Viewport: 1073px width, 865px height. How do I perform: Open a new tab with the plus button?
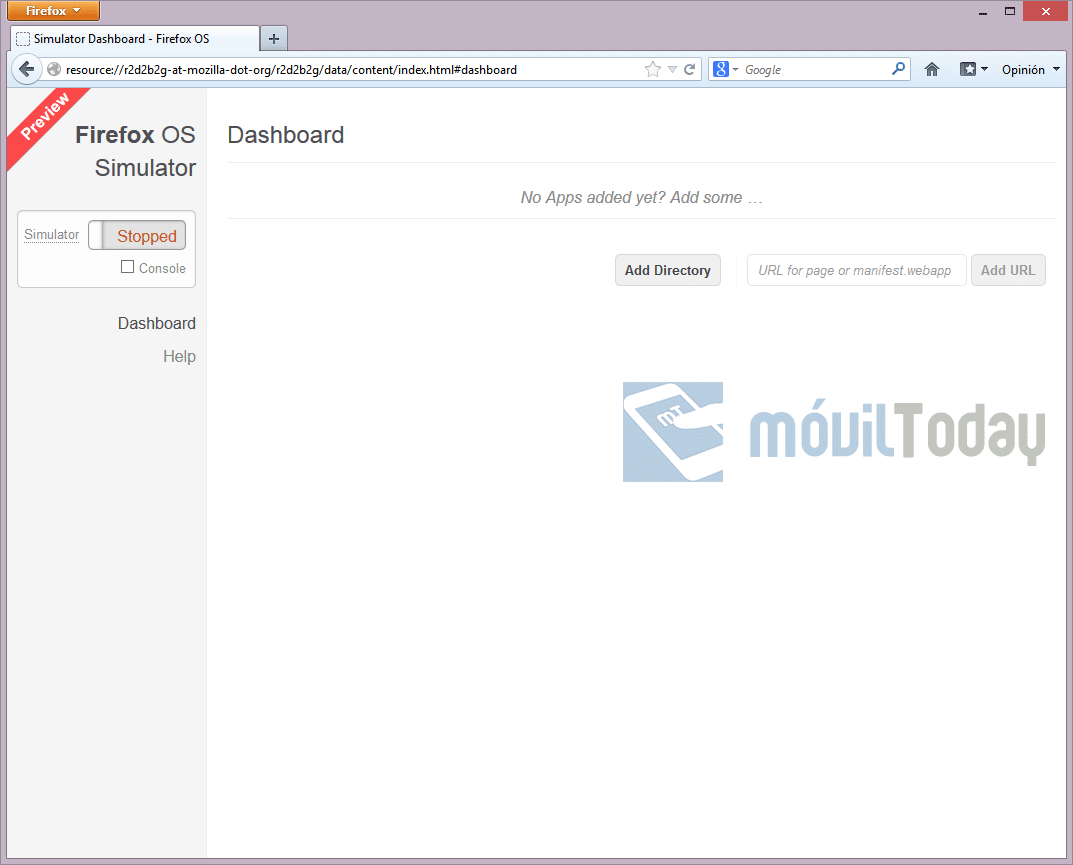pyautogui.click(x=274, y=39)
